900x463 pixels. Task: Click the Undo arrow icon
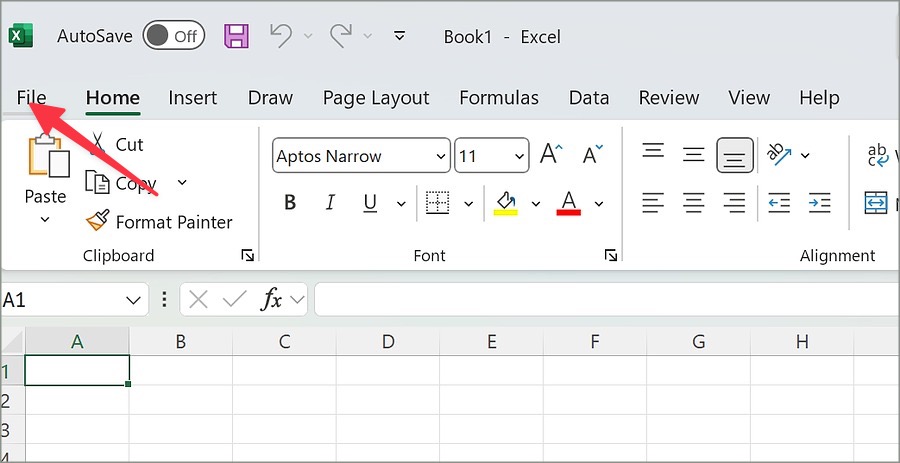[x=281, y=37]
